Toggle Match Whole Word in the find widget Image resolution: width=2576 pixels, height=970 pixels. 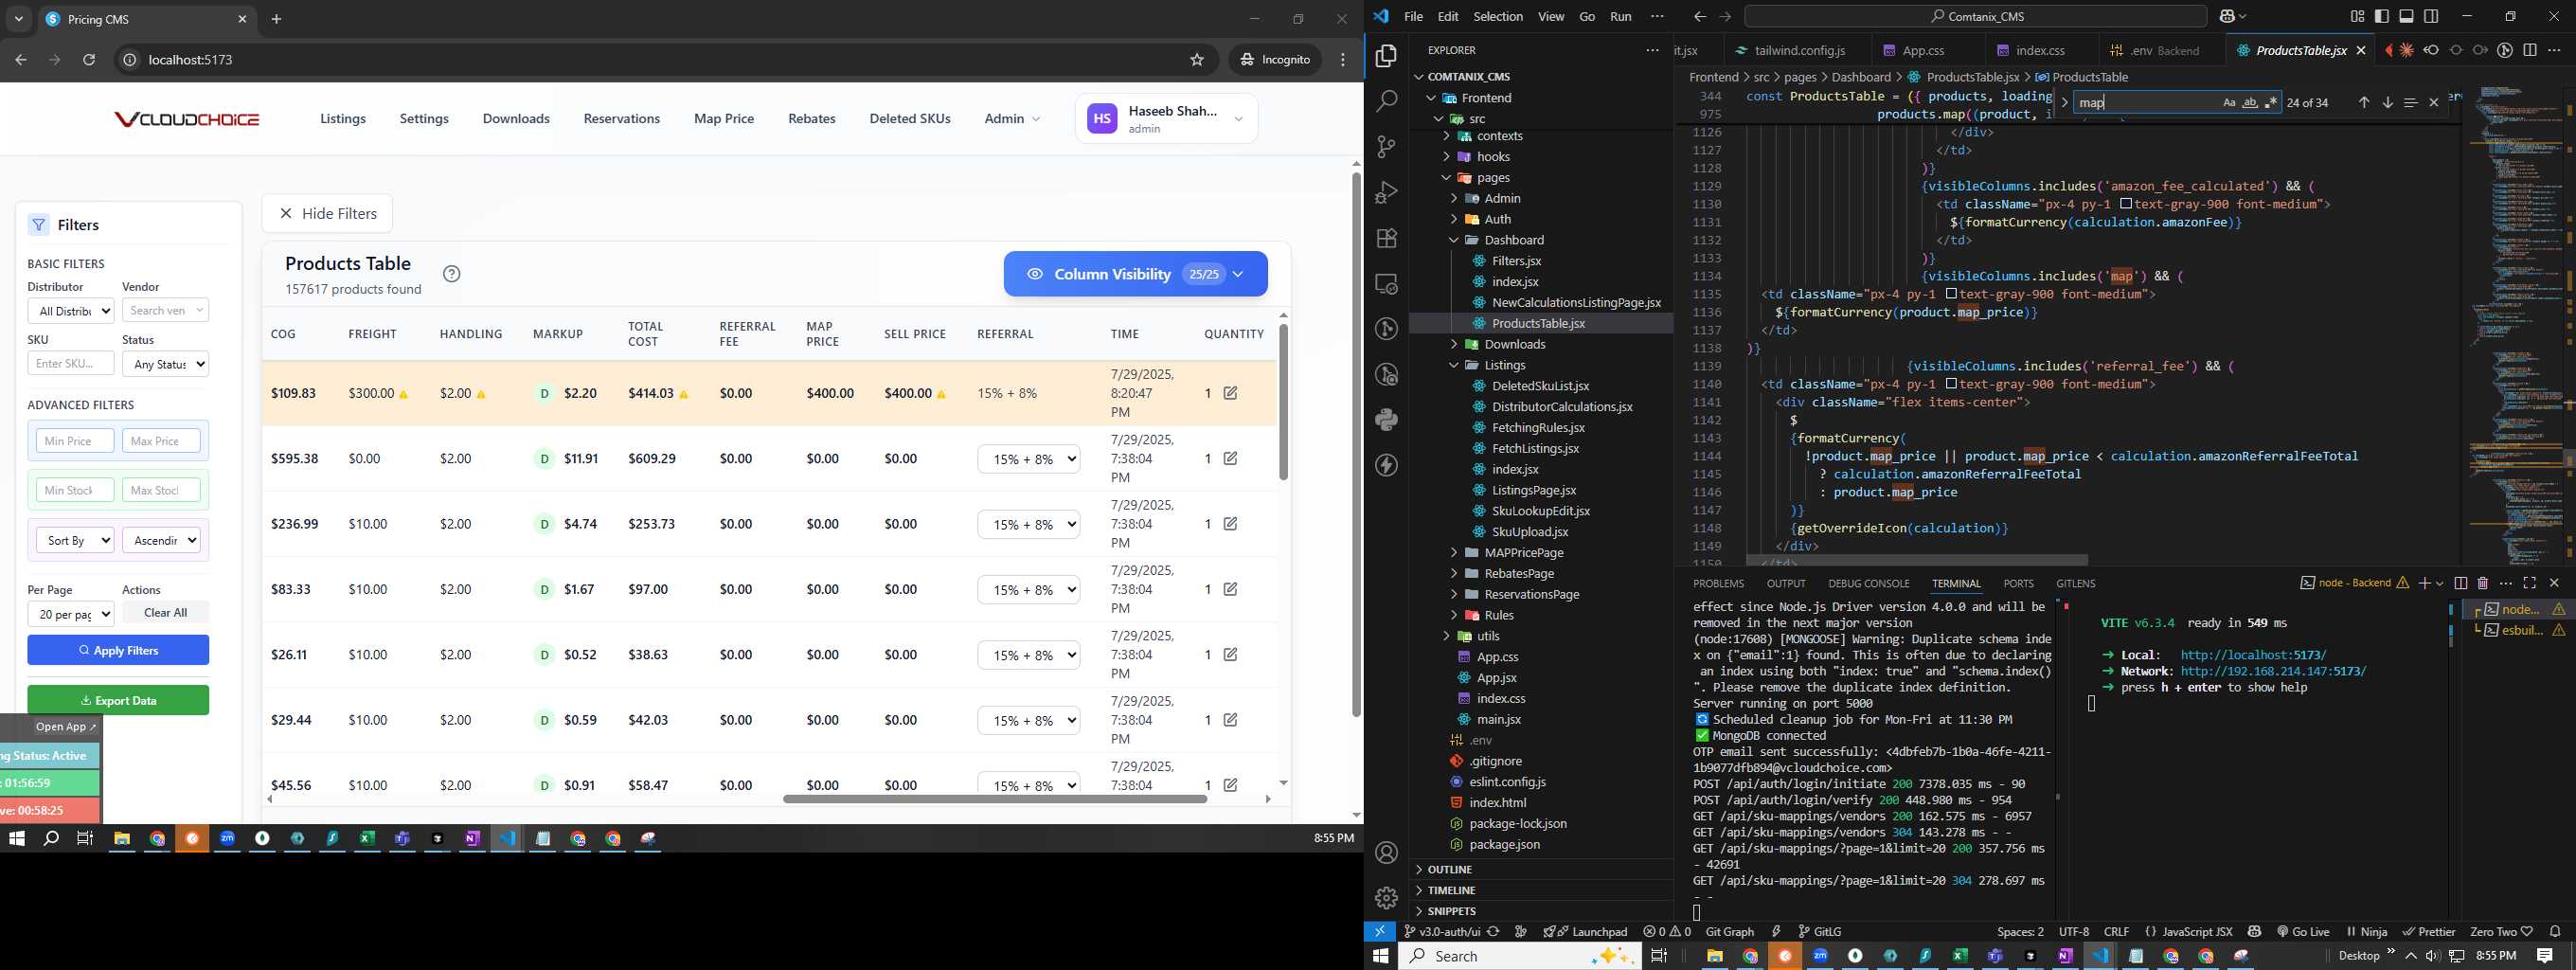pyautogui.click(x=2250, y=102)
